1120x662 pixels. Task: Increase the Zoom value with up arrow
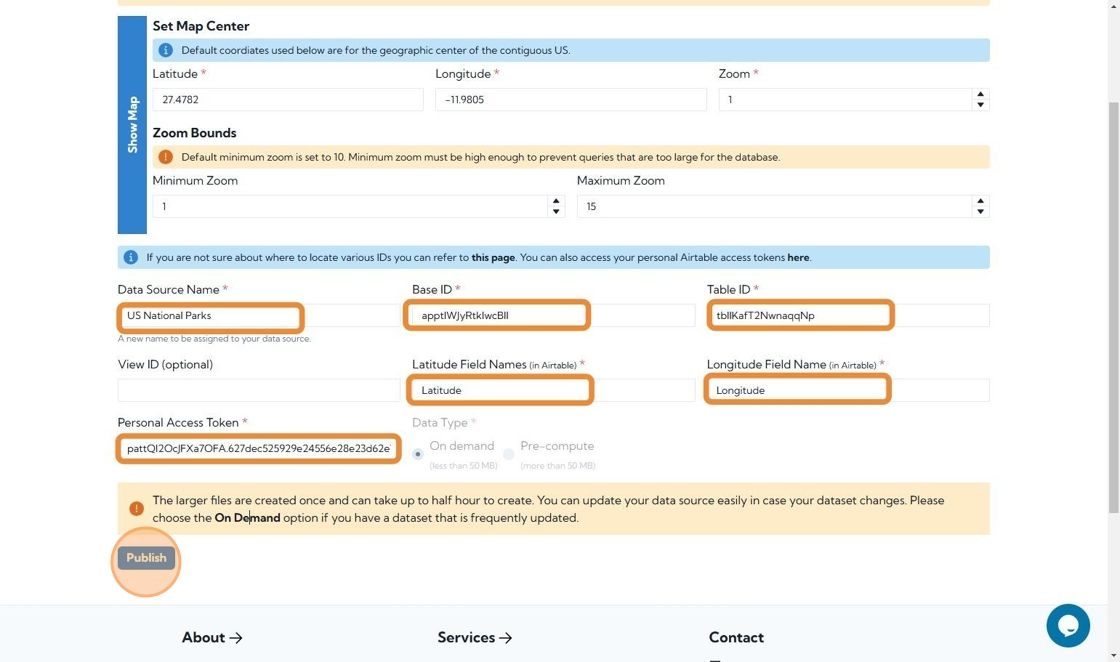tap(981, 94)
